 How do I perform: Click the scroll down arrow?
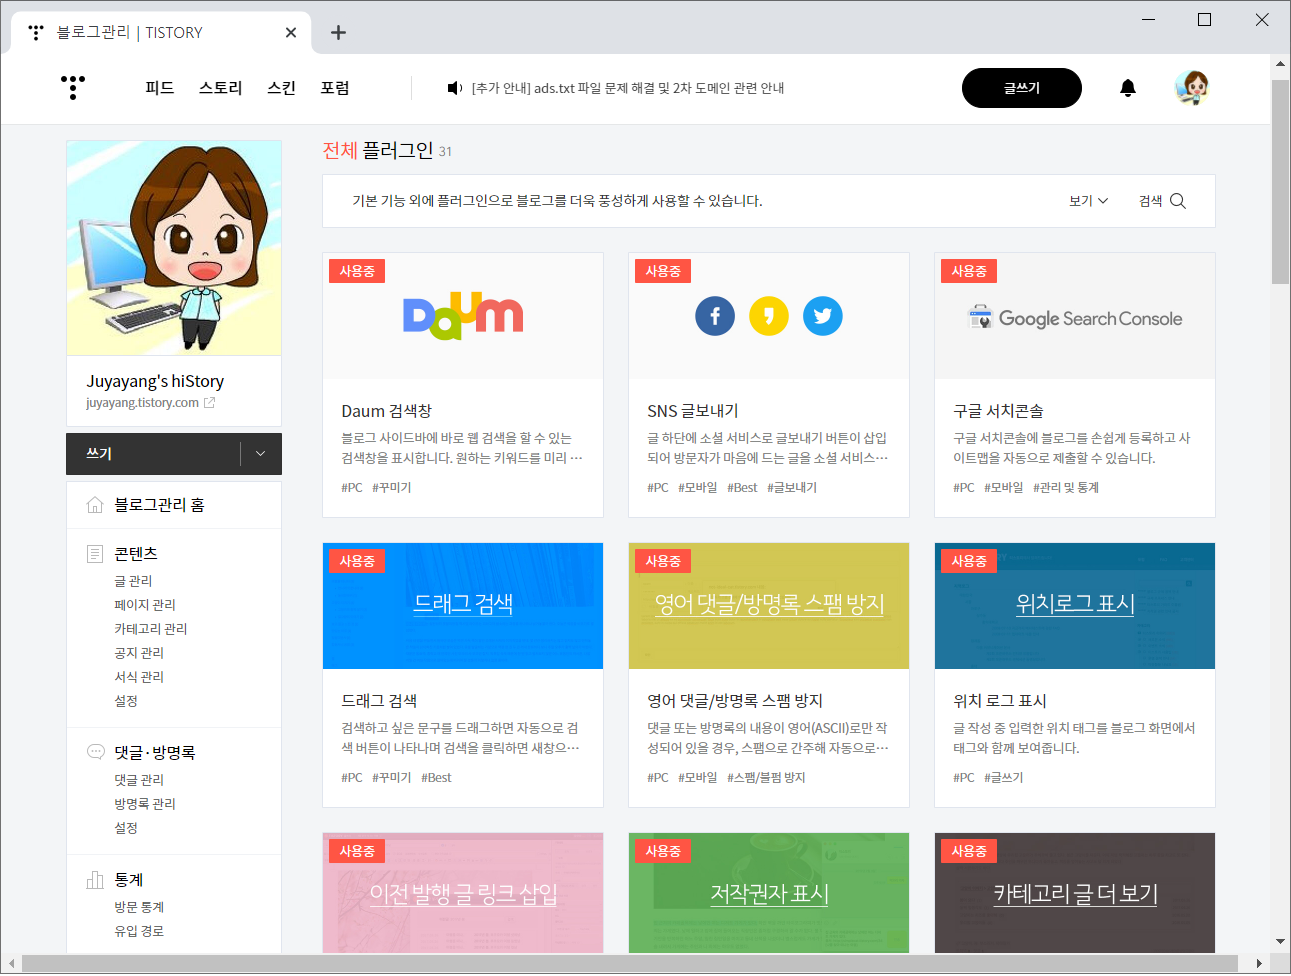[1280, 941]
